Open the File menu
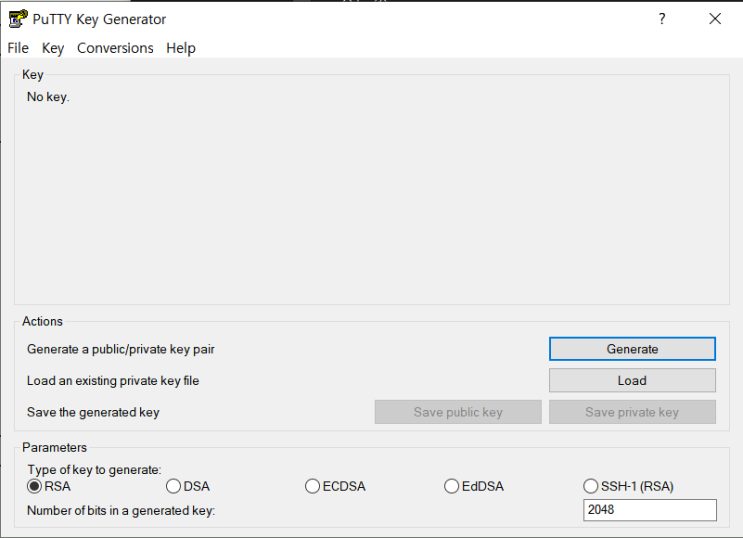Image resolution: width=743 pixels, height=538 pixels. click(18, 48)
